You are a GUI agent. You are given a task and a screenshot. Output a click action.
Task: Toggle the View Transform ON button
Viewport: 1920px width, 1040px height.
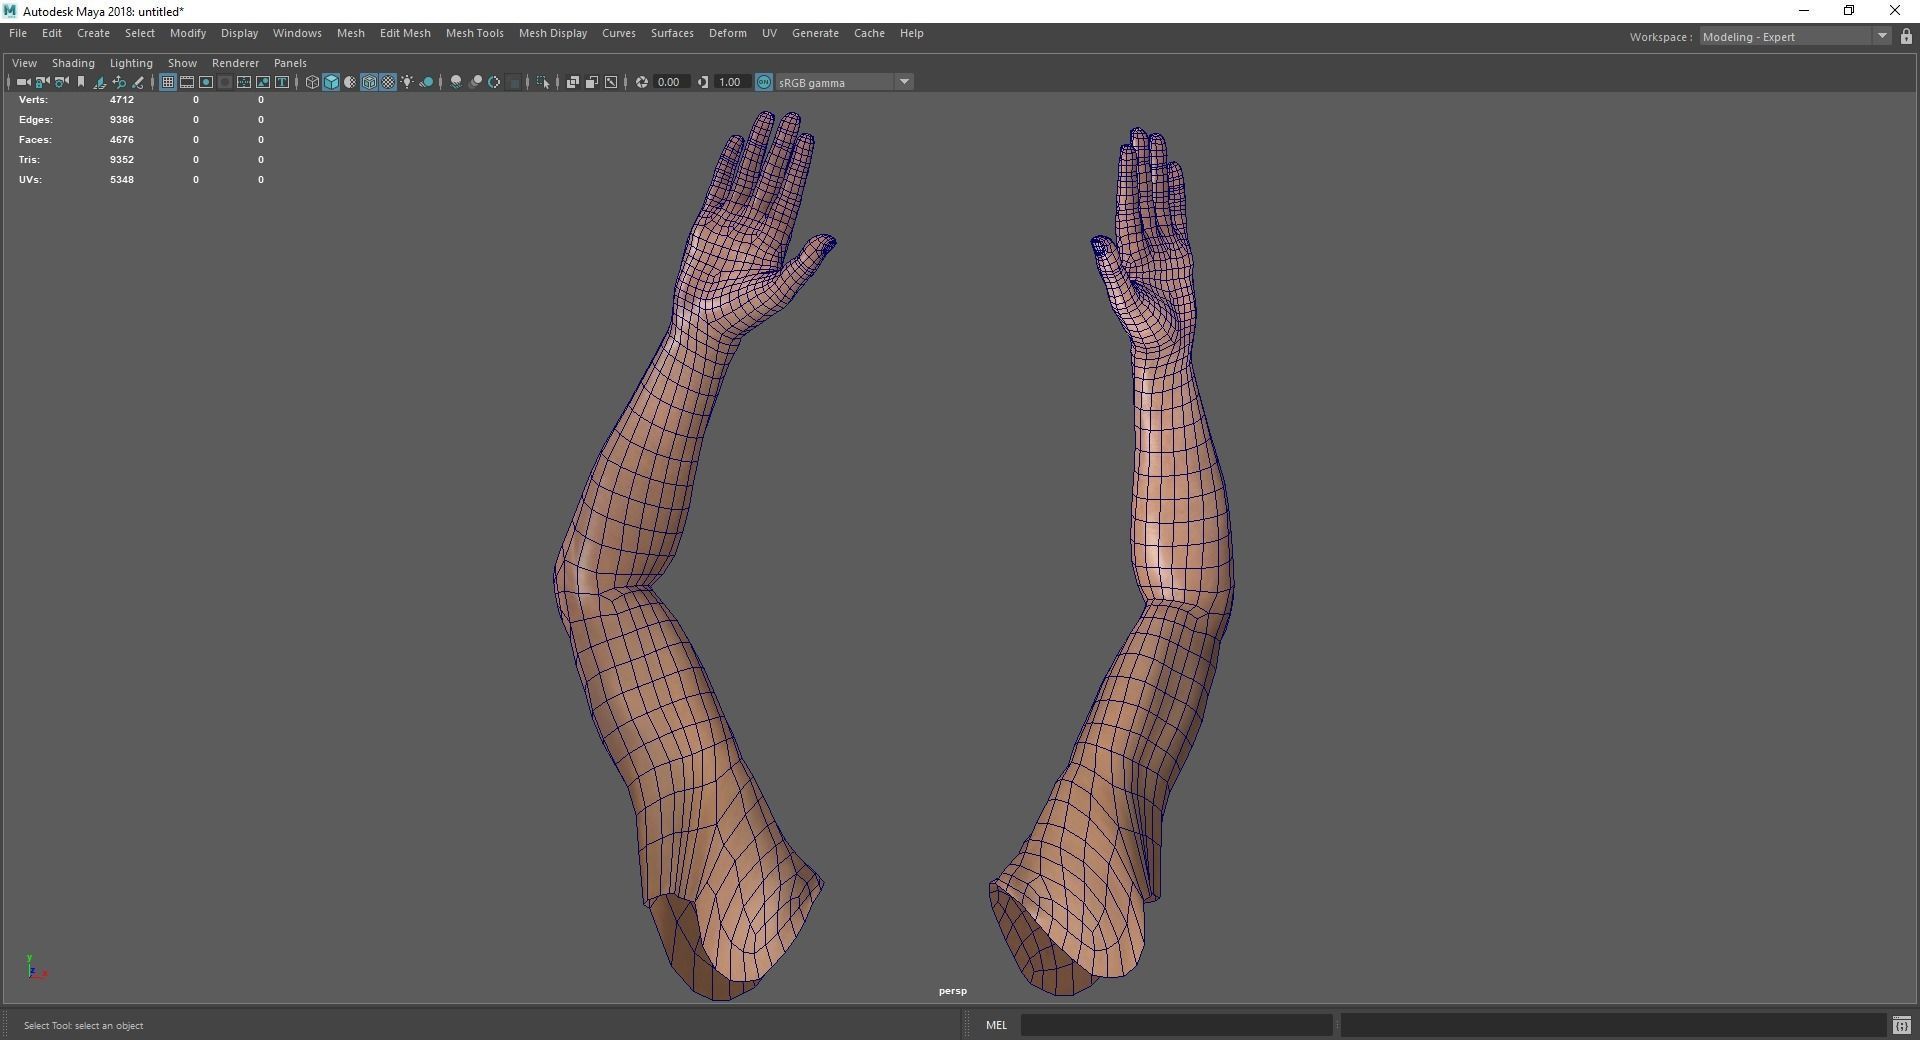click(764, 82)
